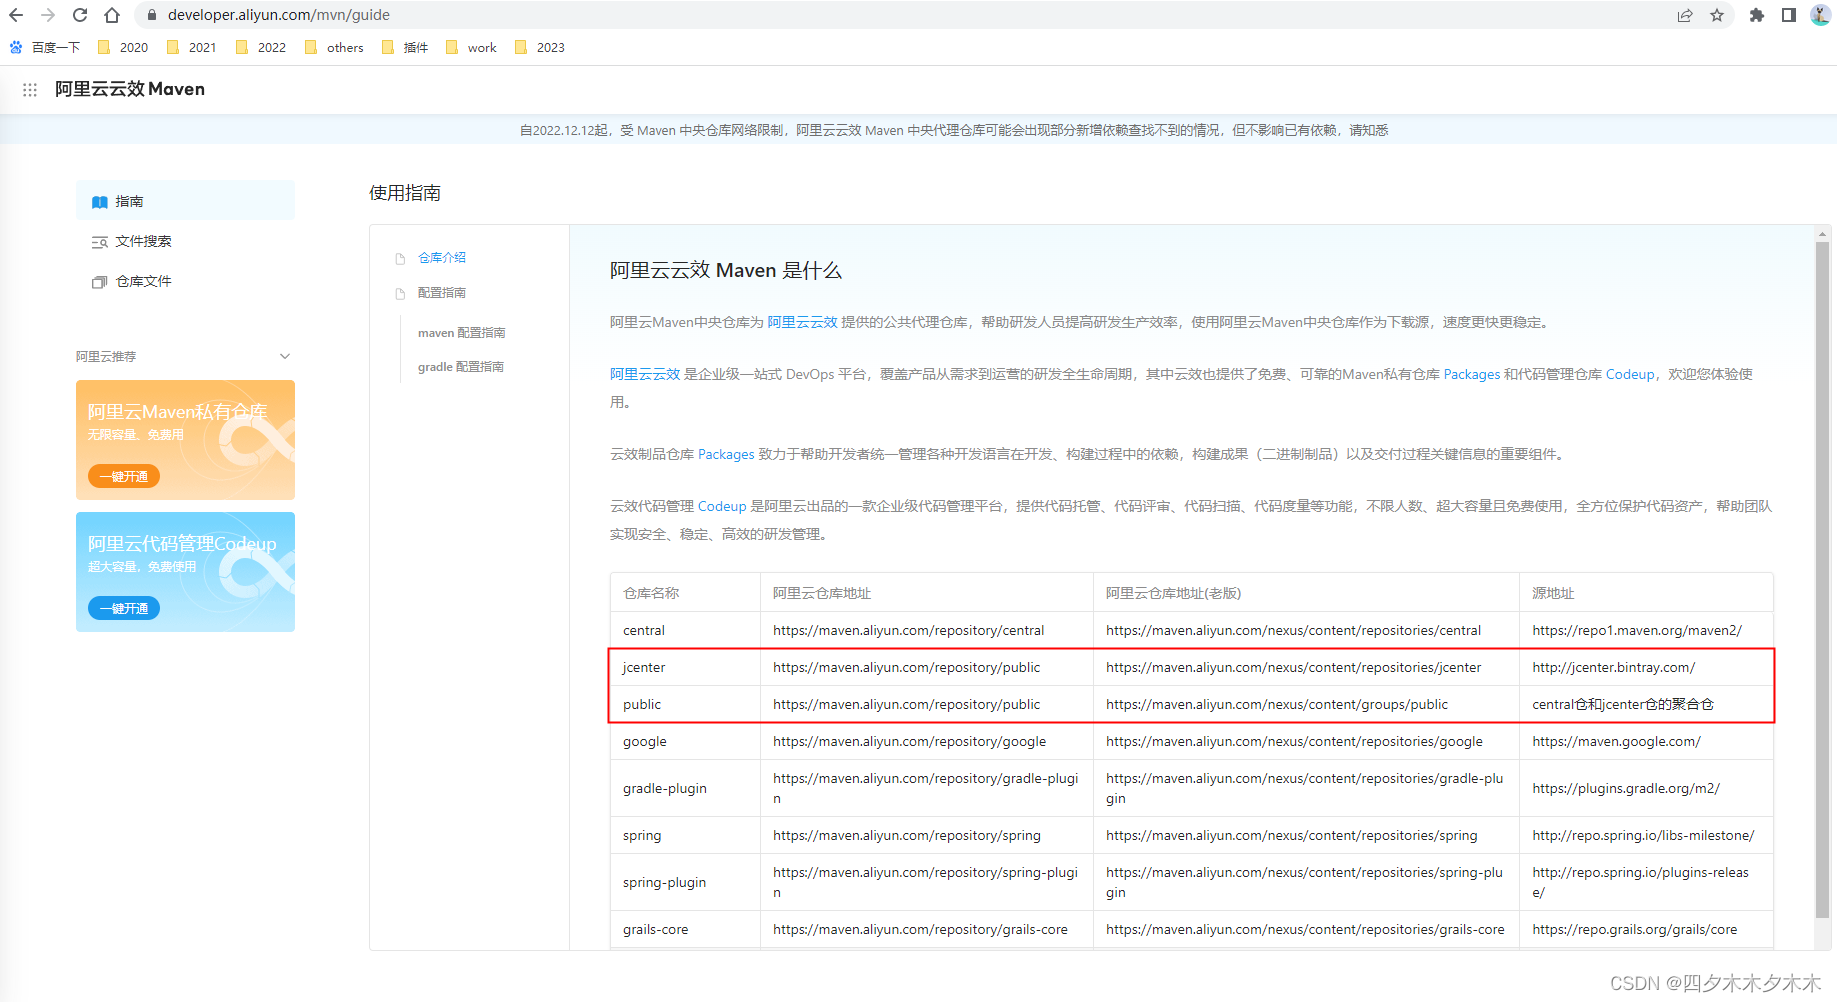This screenshot has height=1002, width=1837.
Task: Click the share page icon in address bar
Action: tap(1685, 15)
